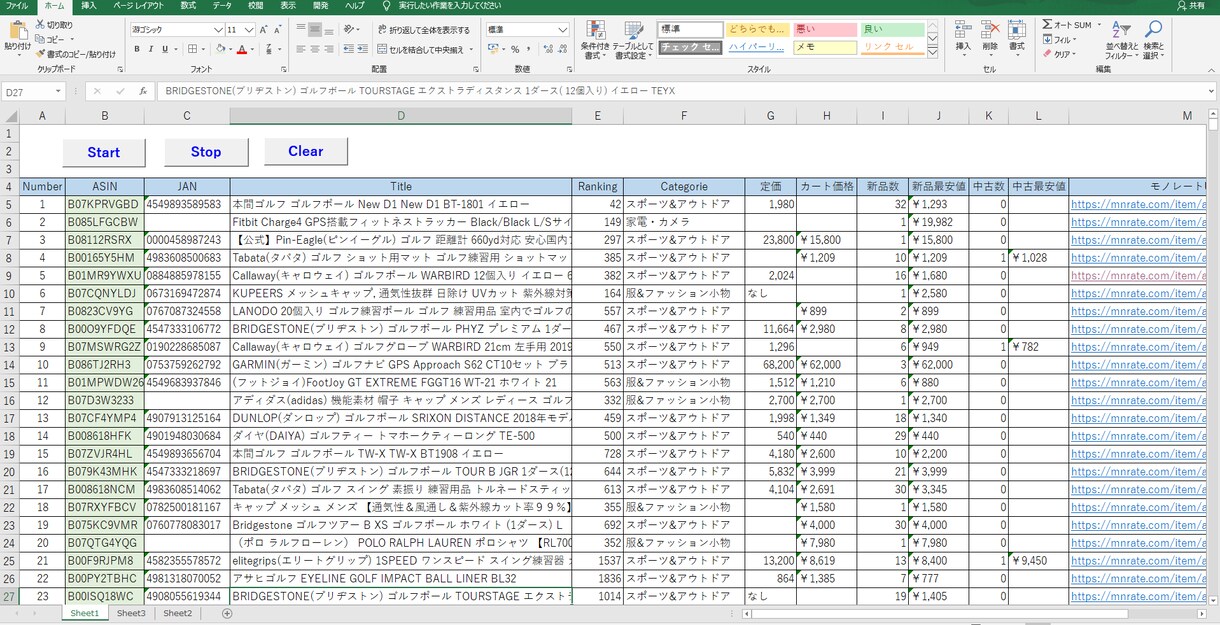The image size is (1220, 625).
Task: Click the Insert Function fx icon
Action: pos(143,91)
